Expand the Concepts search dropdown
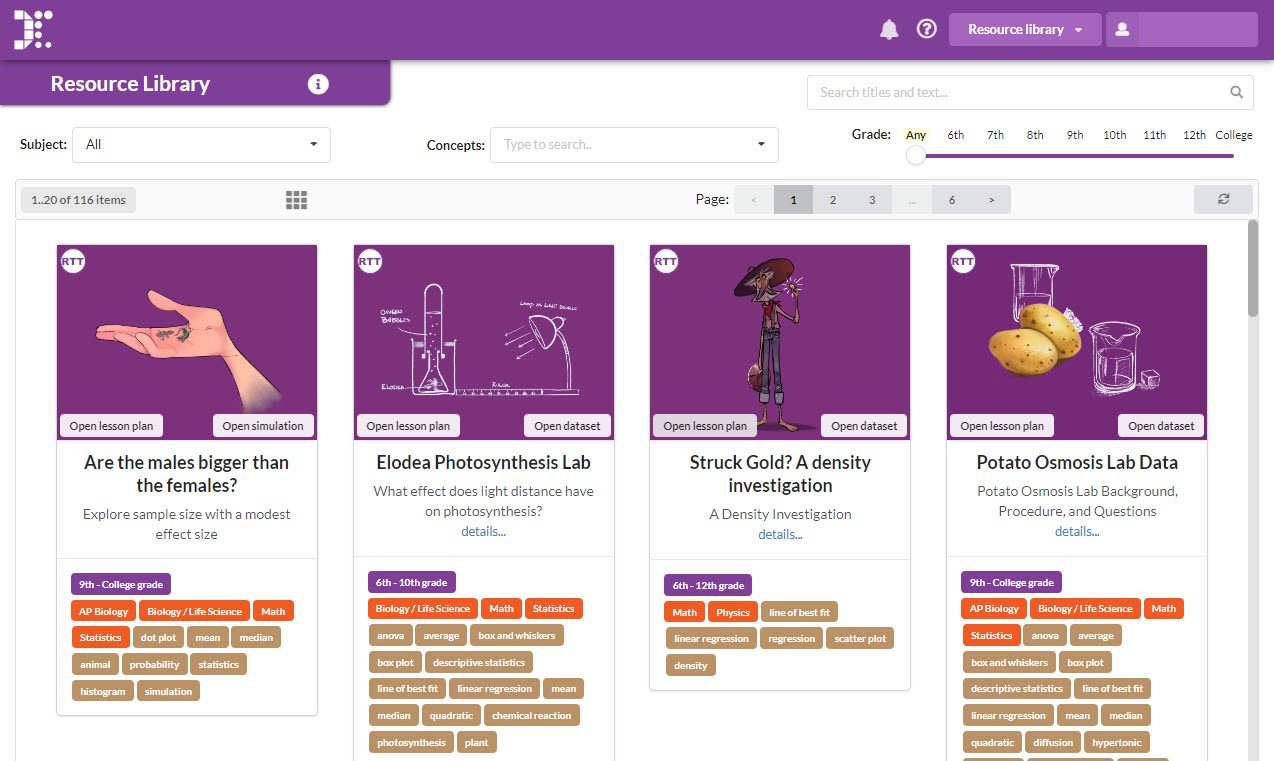Image resolution: width=1274 pixels, height=761 pixels. click(x=634, y=144)
